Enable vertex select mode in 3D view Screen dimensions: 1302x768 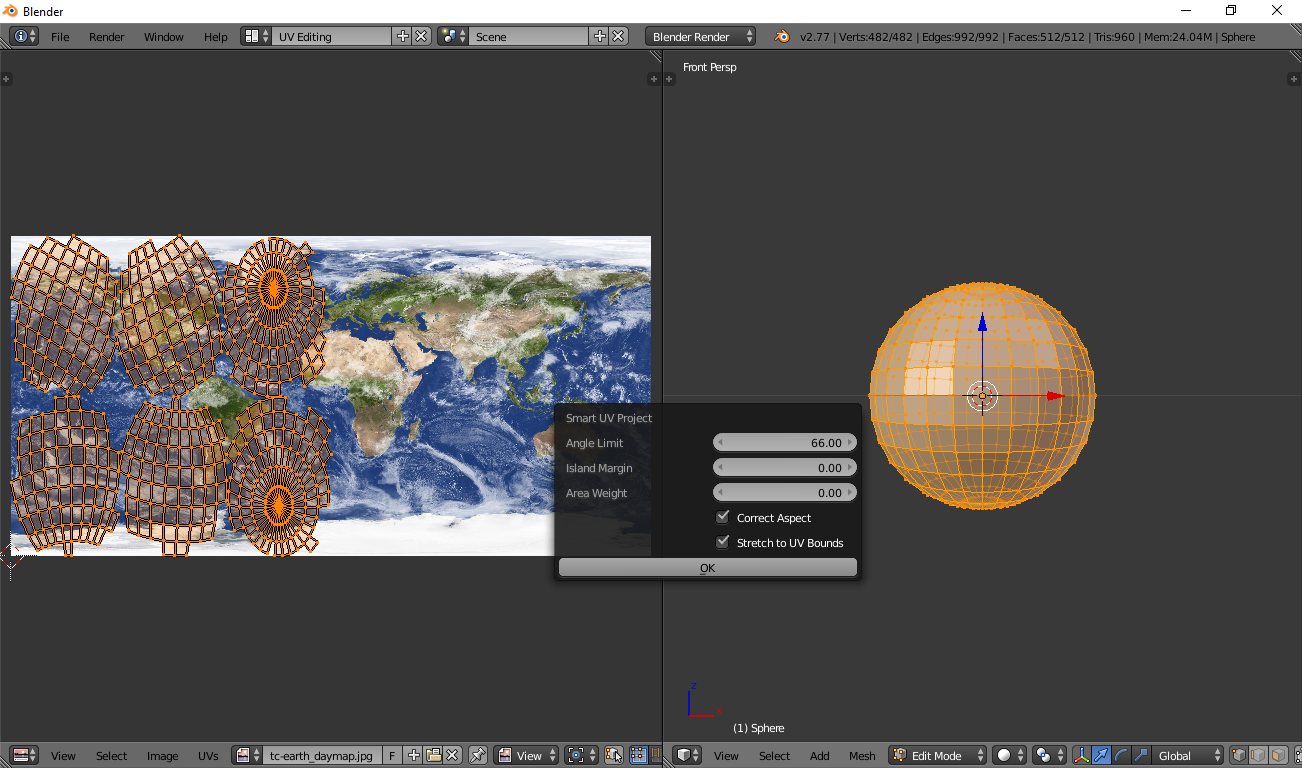1237,756
